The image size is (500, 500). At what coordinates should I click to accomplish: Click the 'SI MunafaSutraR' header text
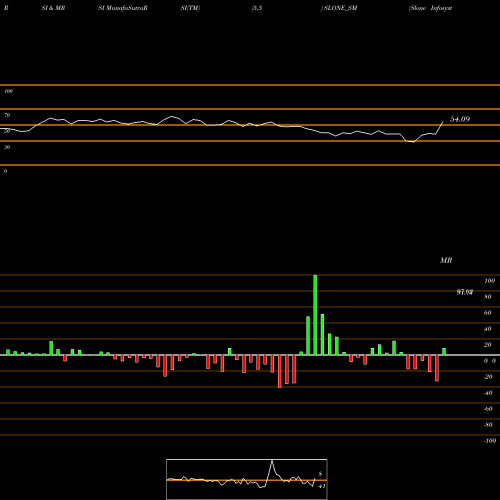tap(123, 8)
